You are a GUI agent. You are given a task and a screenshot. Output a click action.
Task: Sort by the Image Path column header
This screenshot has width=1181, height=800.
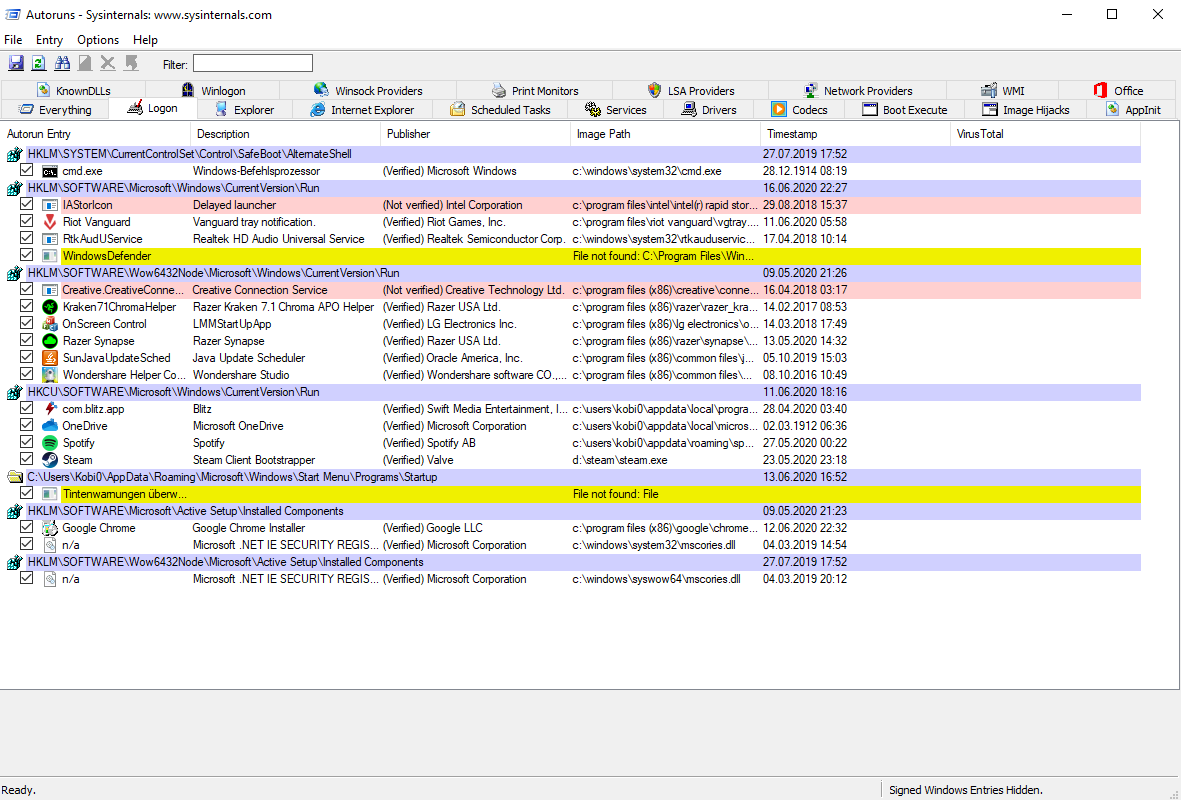[665, 134]
